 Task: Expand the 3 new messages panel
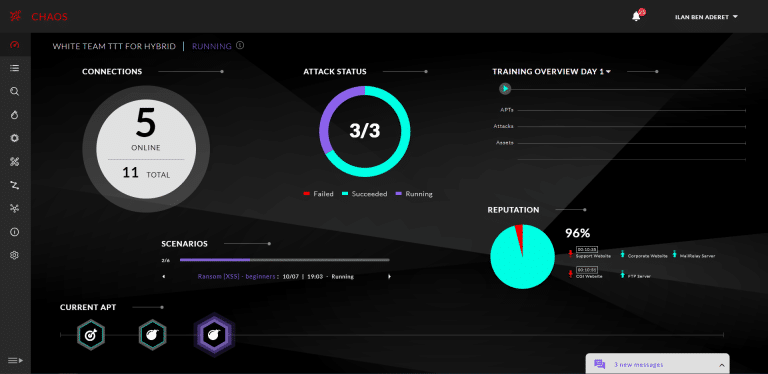pyautogui.click(x=657, y=364)
